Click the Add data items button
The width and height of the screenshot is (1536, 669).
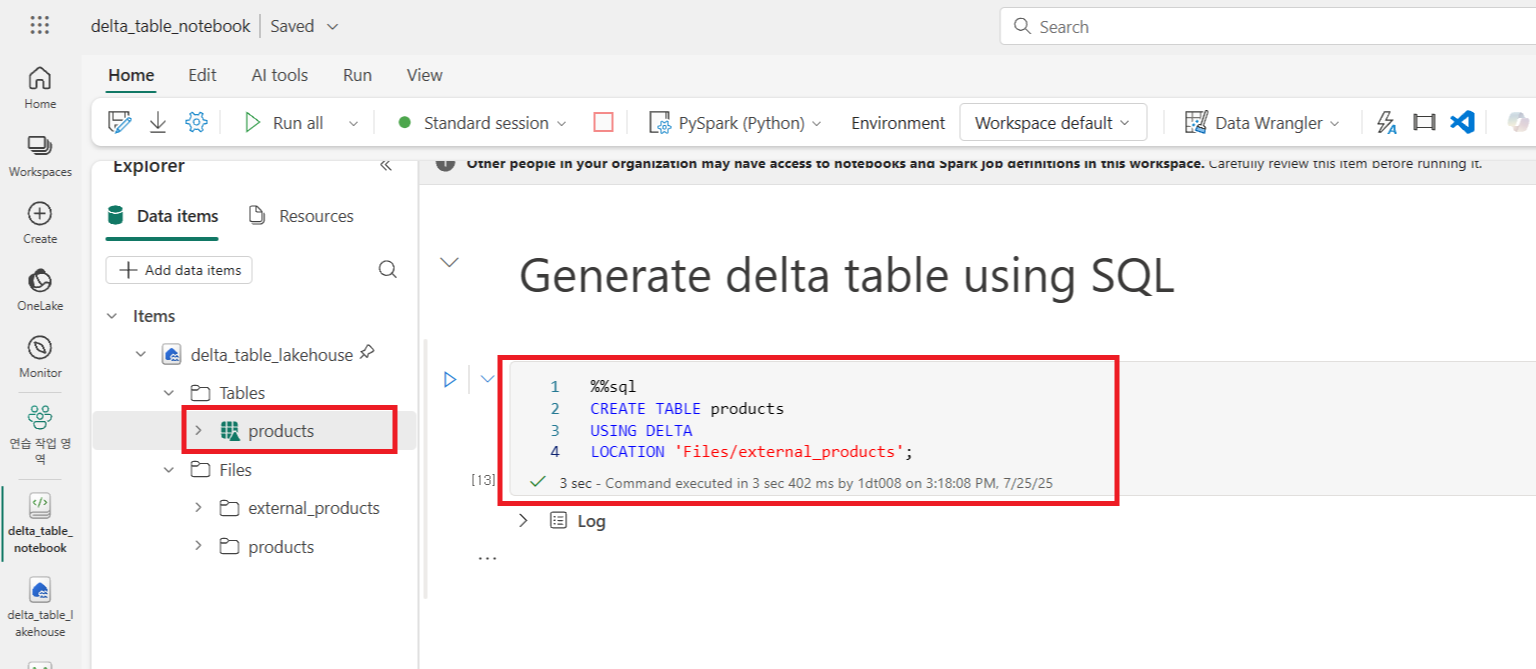point(180,270)
